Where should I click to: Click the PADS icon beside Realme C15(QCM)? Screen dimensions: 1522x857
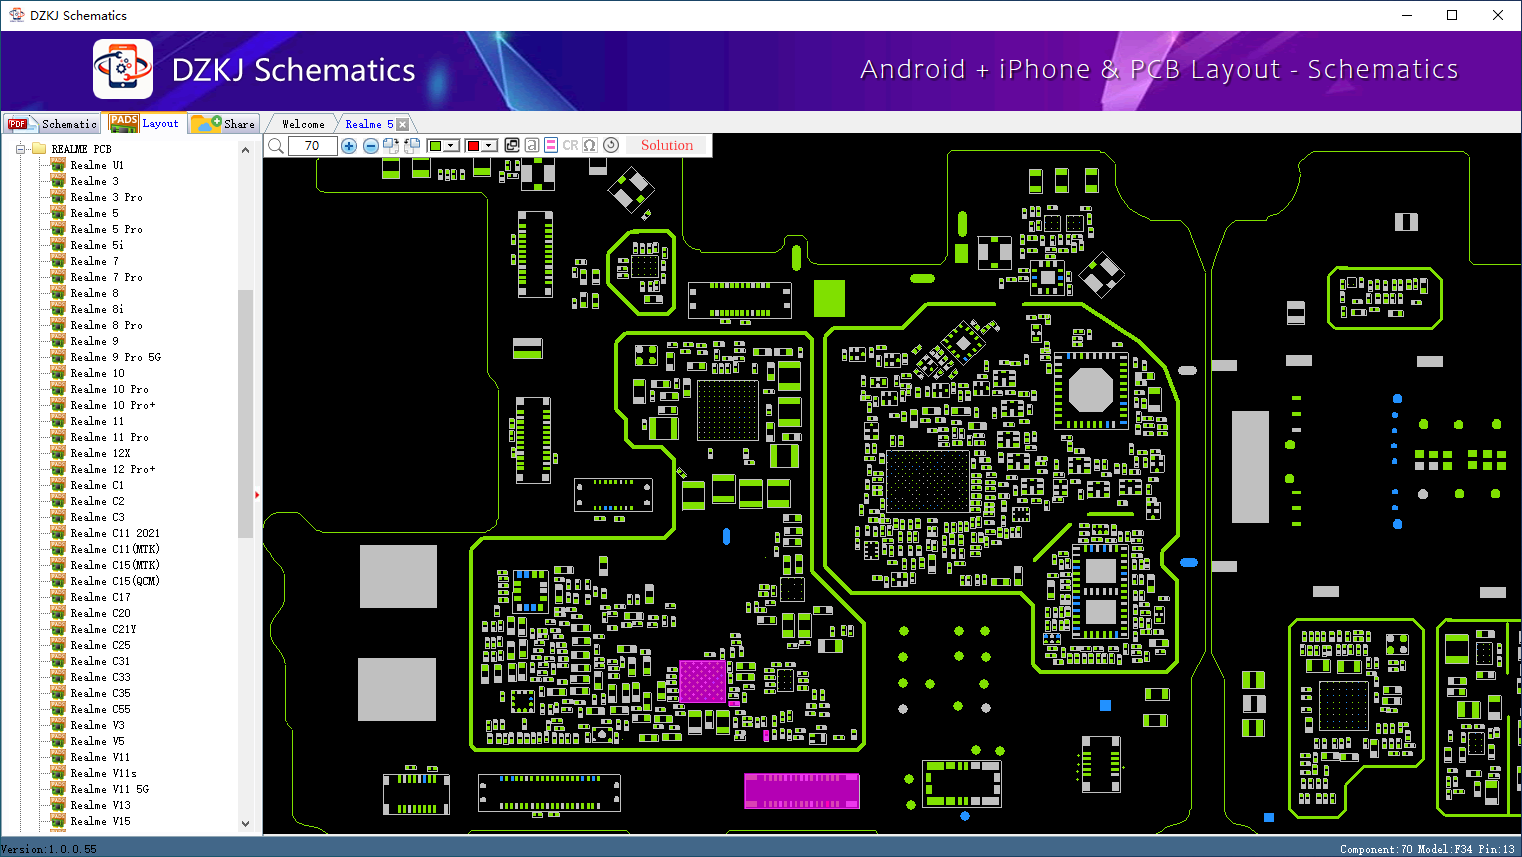click(x=58, y=581)
